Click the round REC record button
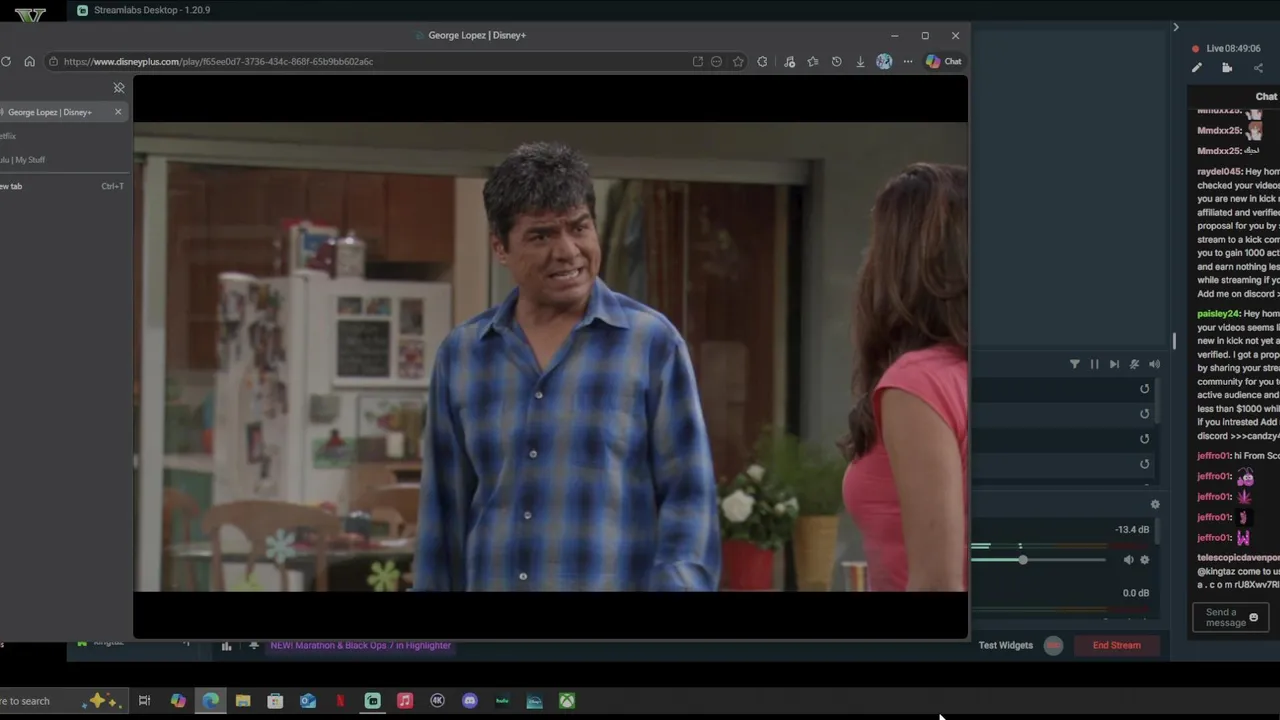 tap(1053, 645)
